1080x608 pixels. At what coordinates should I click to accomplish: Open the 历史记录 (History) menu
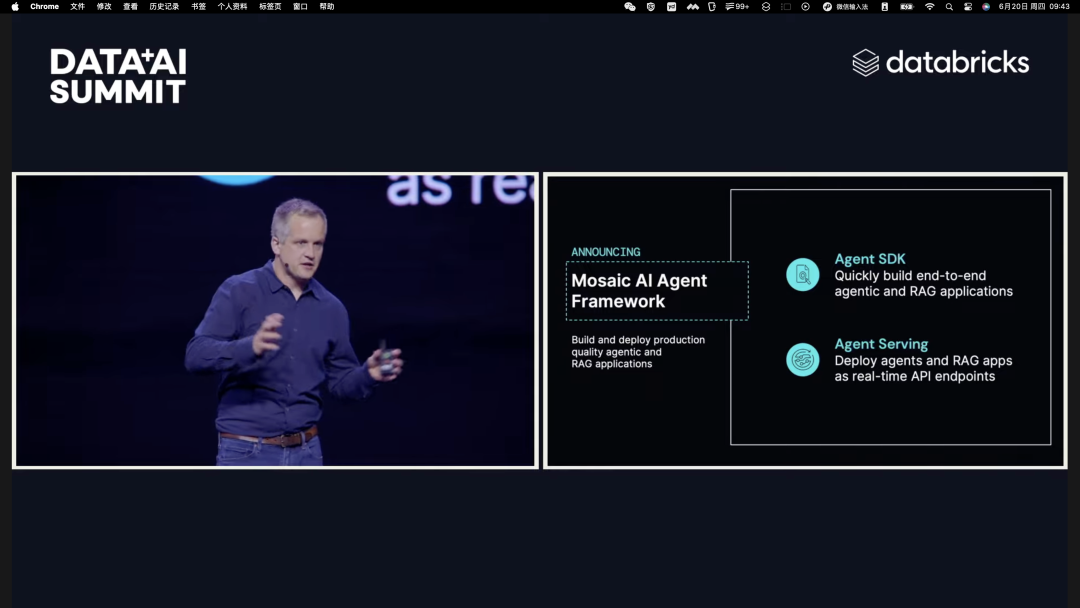[x=164, y=6]
